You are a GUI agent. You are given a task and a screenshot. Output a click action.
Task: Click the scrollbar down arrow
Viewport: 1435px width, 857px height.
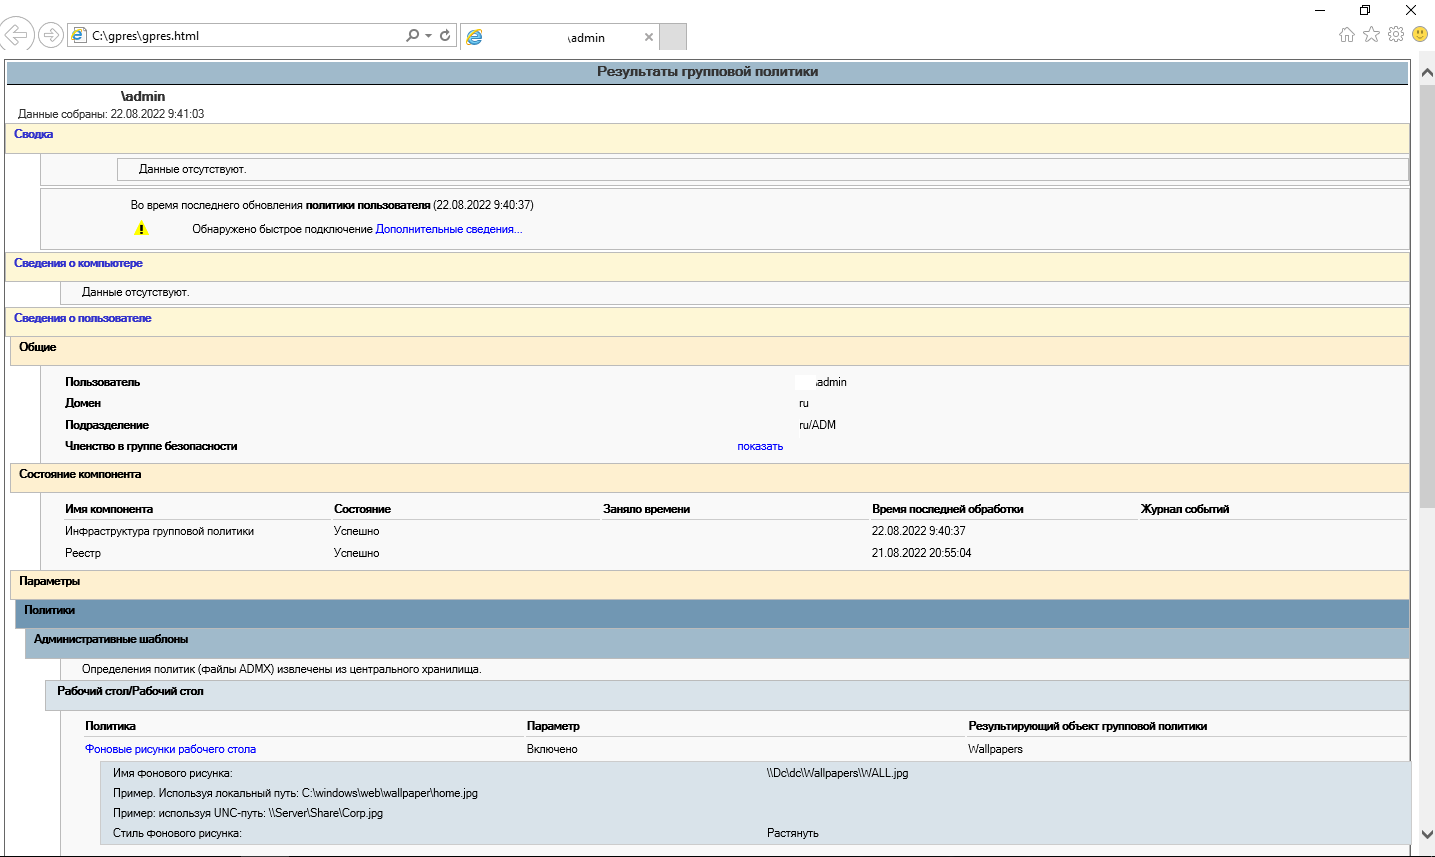(x=1427, y=834)
